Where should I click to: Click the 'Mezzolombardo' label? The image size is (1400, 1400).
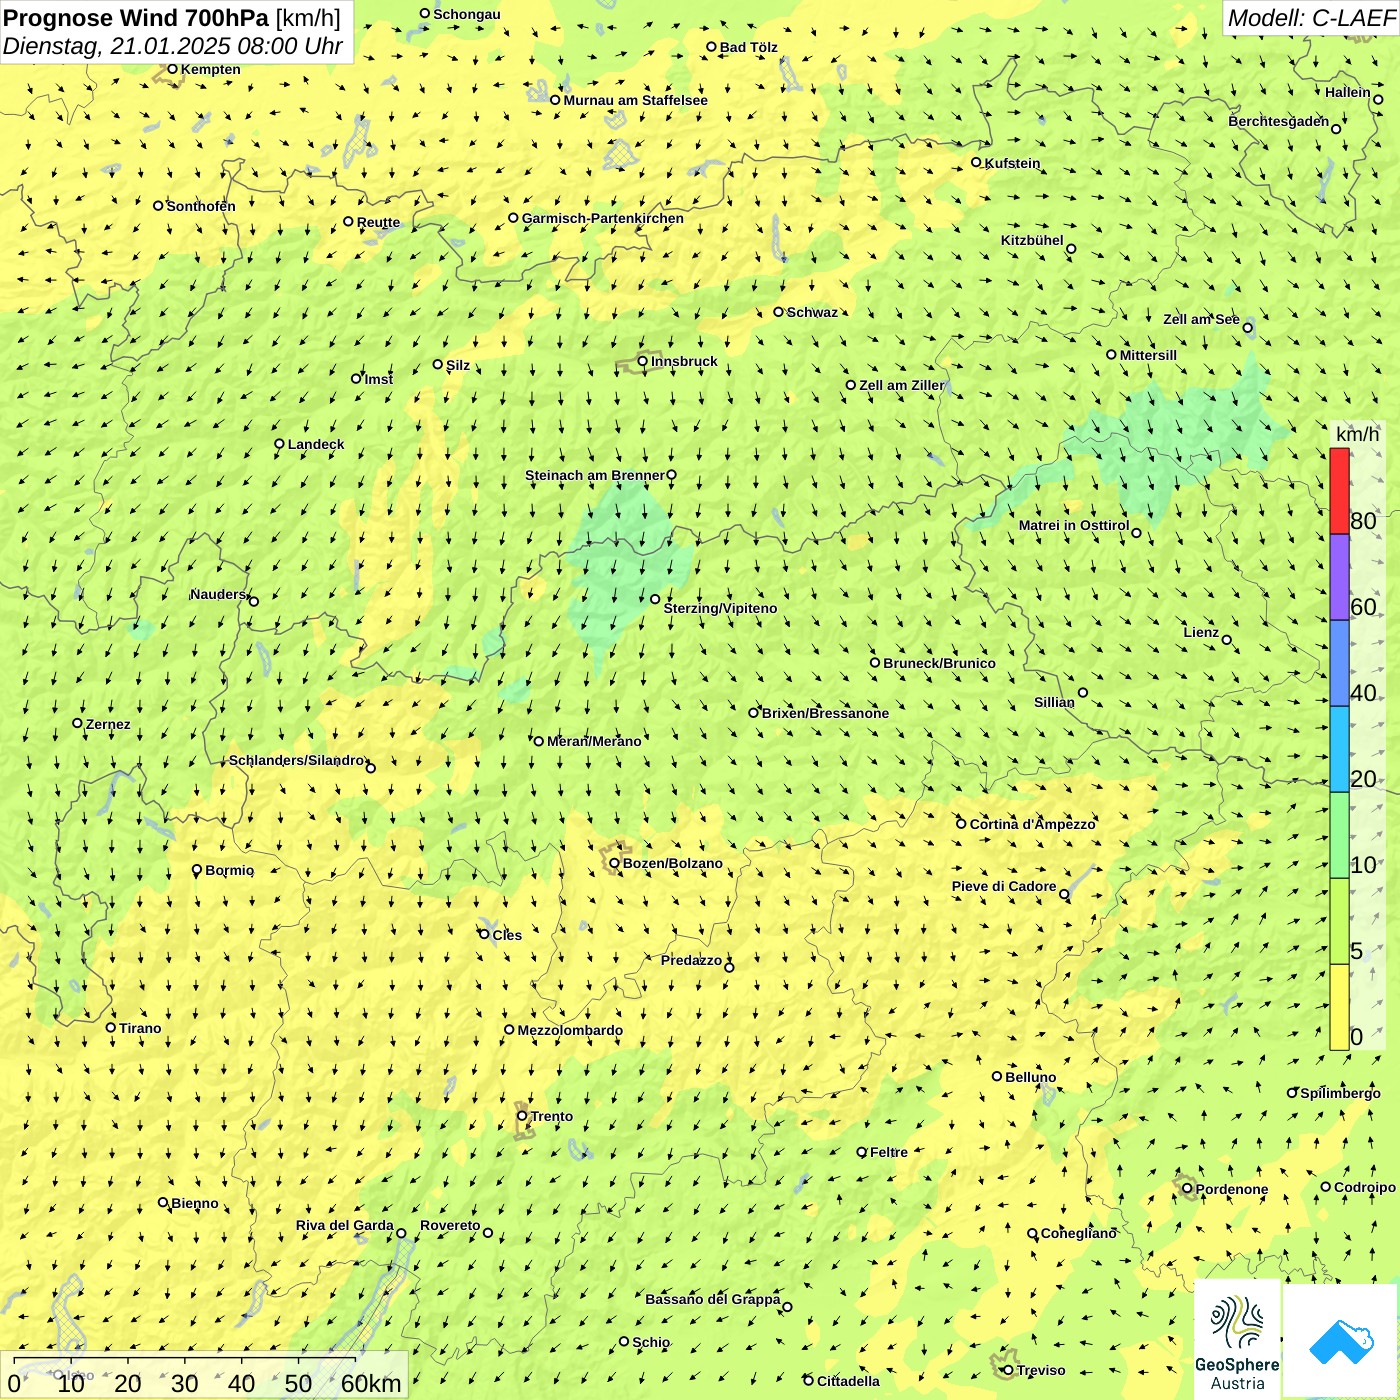570,1030
